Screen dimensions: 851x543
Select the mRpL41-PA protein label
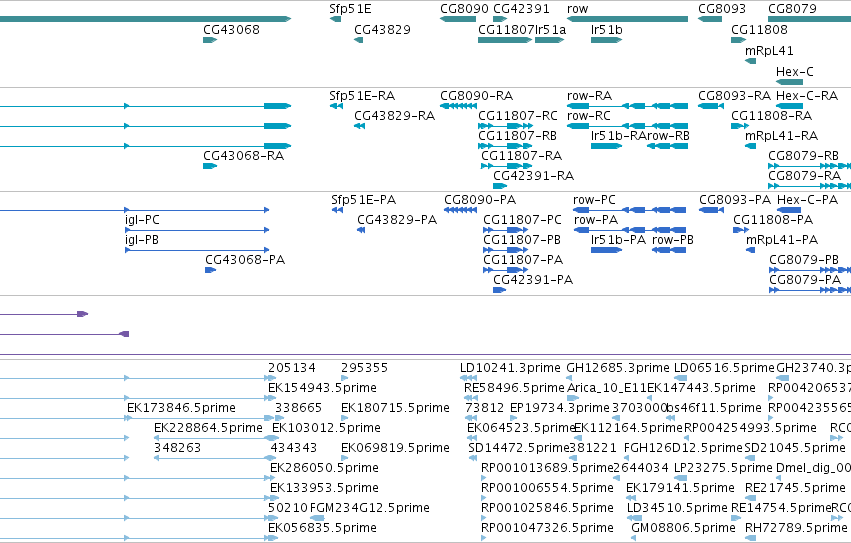(x=782, y=240)
